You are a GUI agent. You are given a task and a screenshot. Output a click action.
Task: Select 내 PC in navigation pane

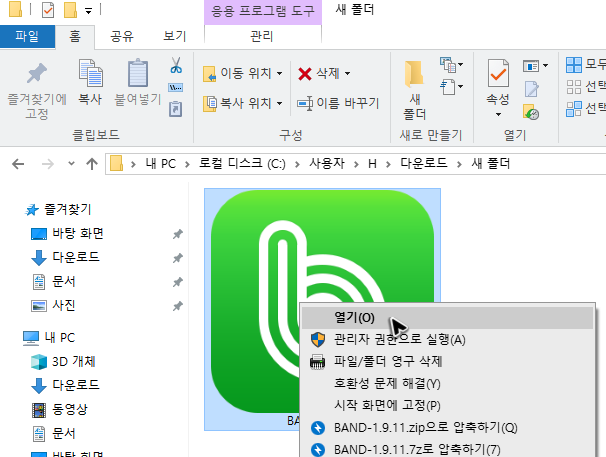[59, 338]
